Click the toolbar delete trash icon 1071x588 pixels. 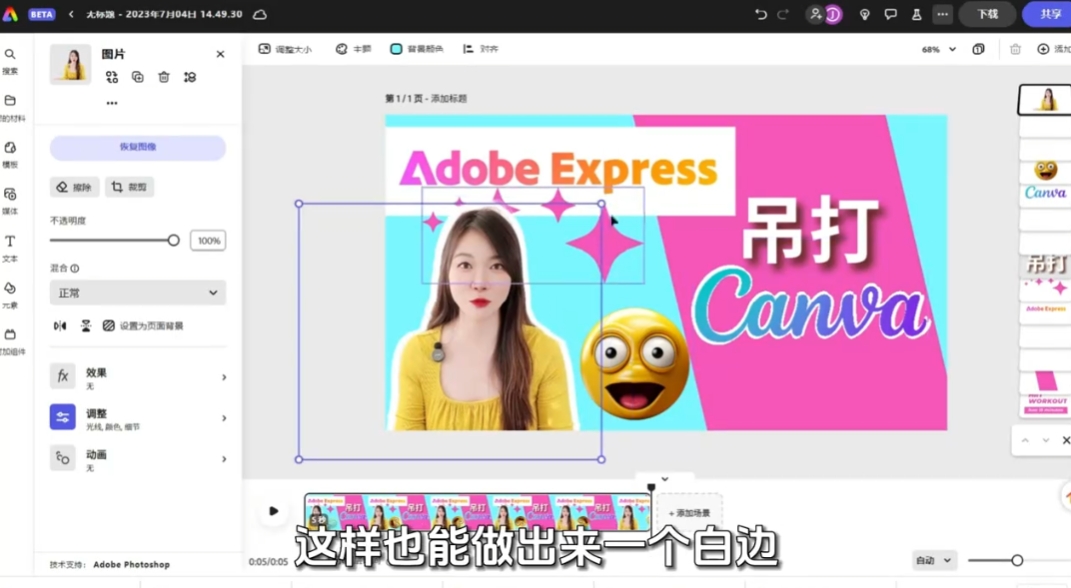(1016, 49)
